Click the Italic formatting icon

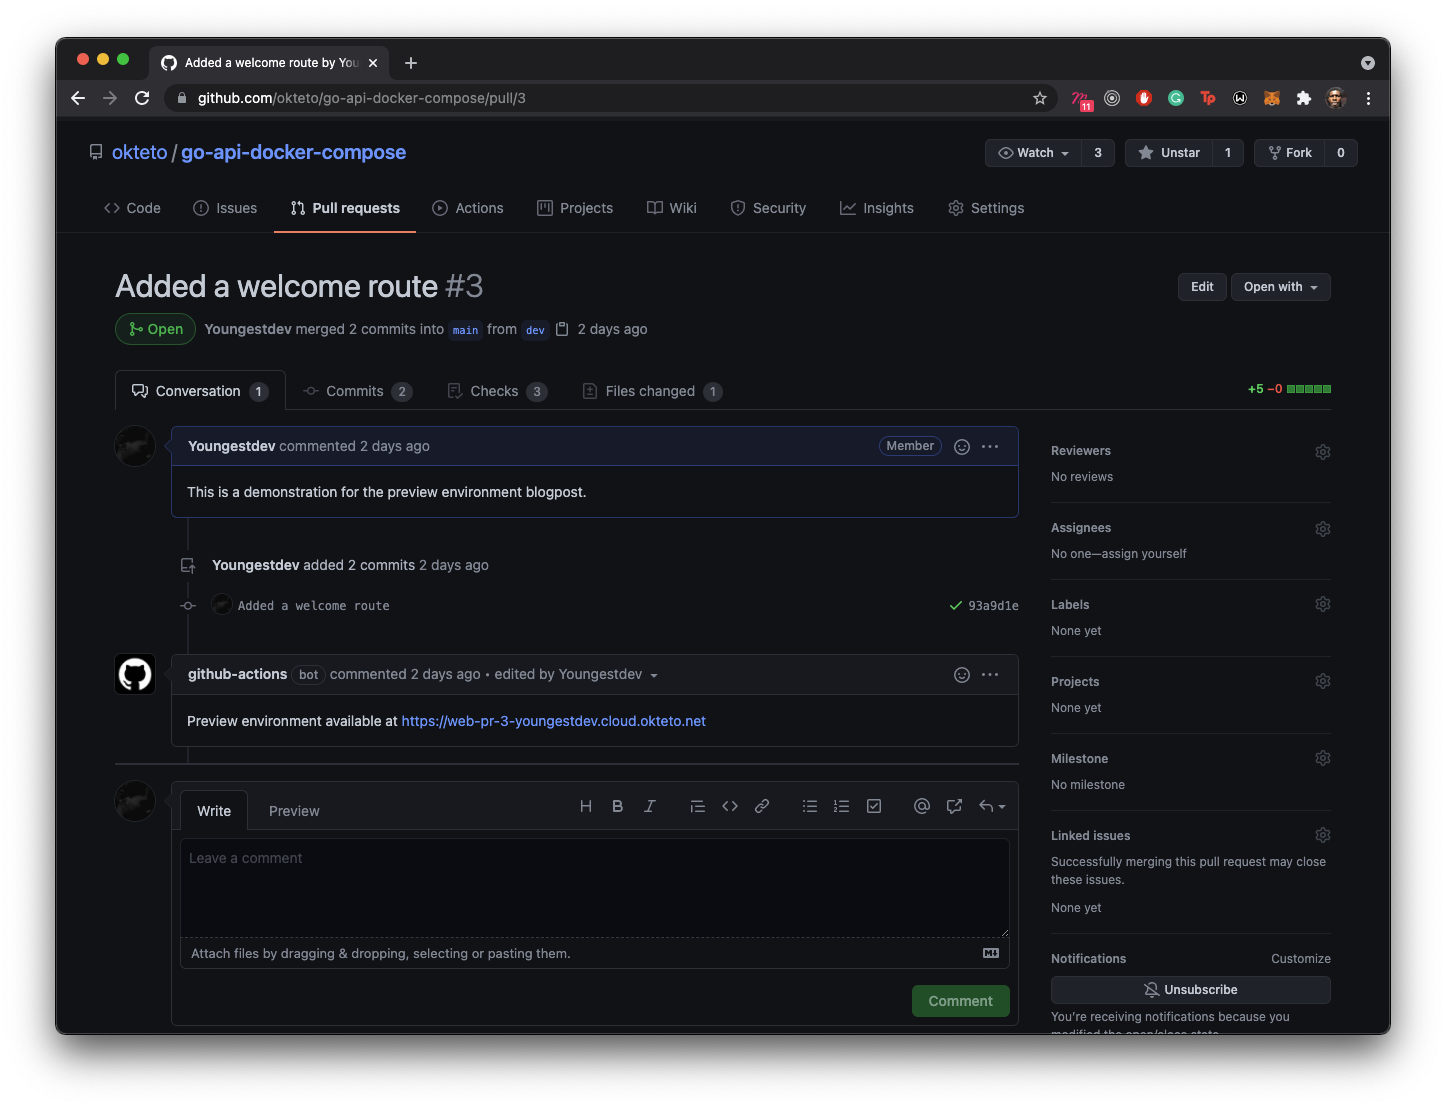[x=649, y=806]
